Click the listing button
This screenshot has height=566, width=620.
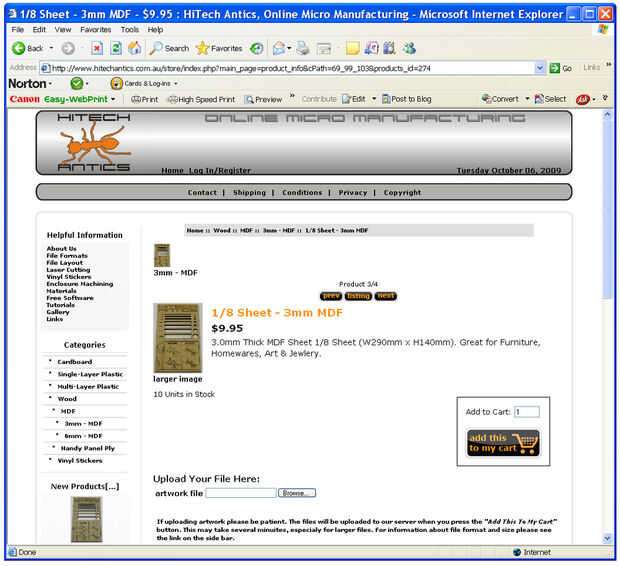(x=358, y=296)
